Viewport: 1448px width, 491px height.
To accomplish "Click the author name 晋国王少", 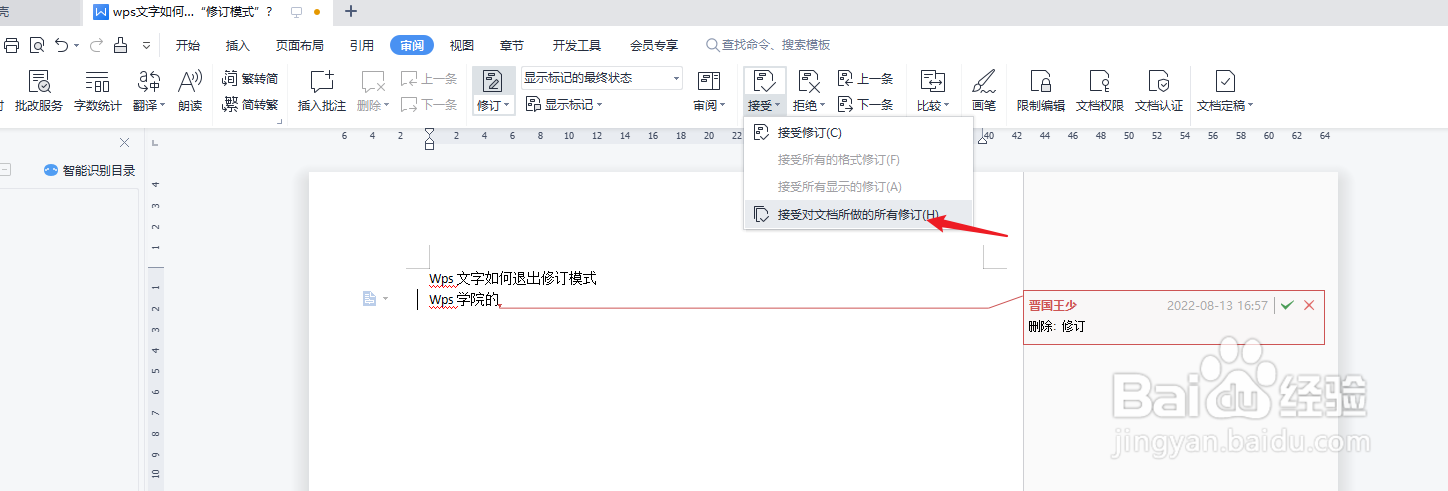I will [1053, 305].
